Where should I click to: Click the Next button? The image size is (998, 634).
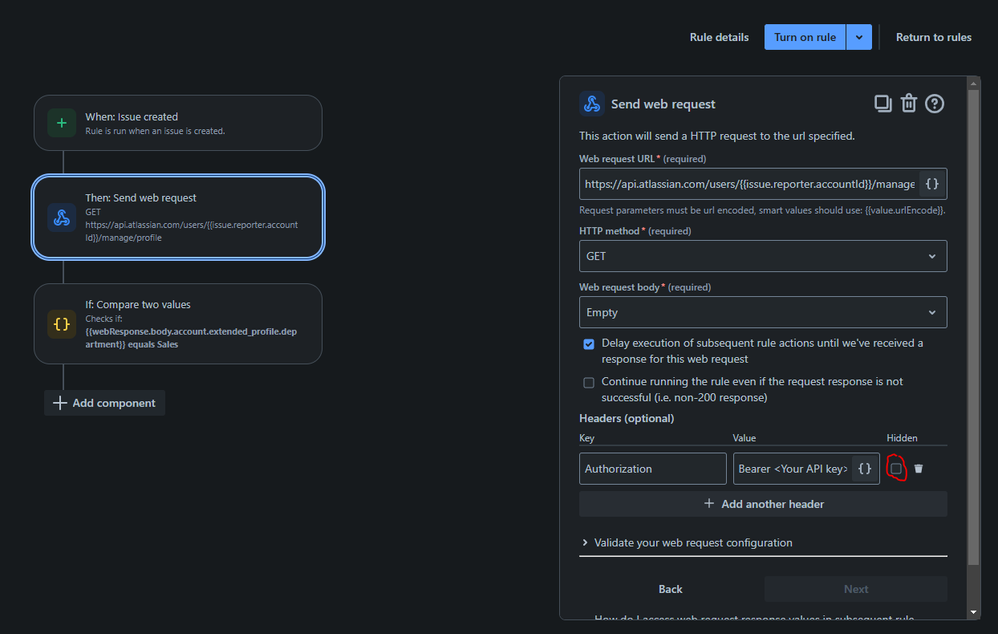pos(855,589)
